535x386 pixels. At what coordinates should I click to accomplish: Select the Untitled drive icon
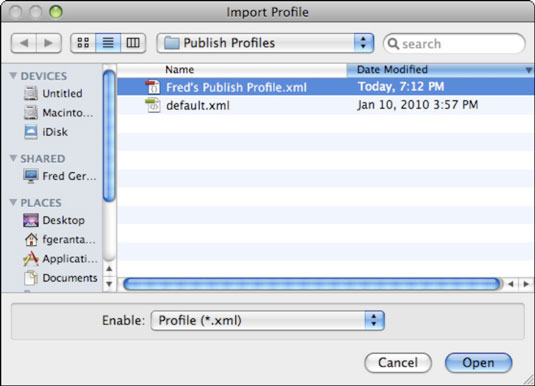tap(31, 93)
